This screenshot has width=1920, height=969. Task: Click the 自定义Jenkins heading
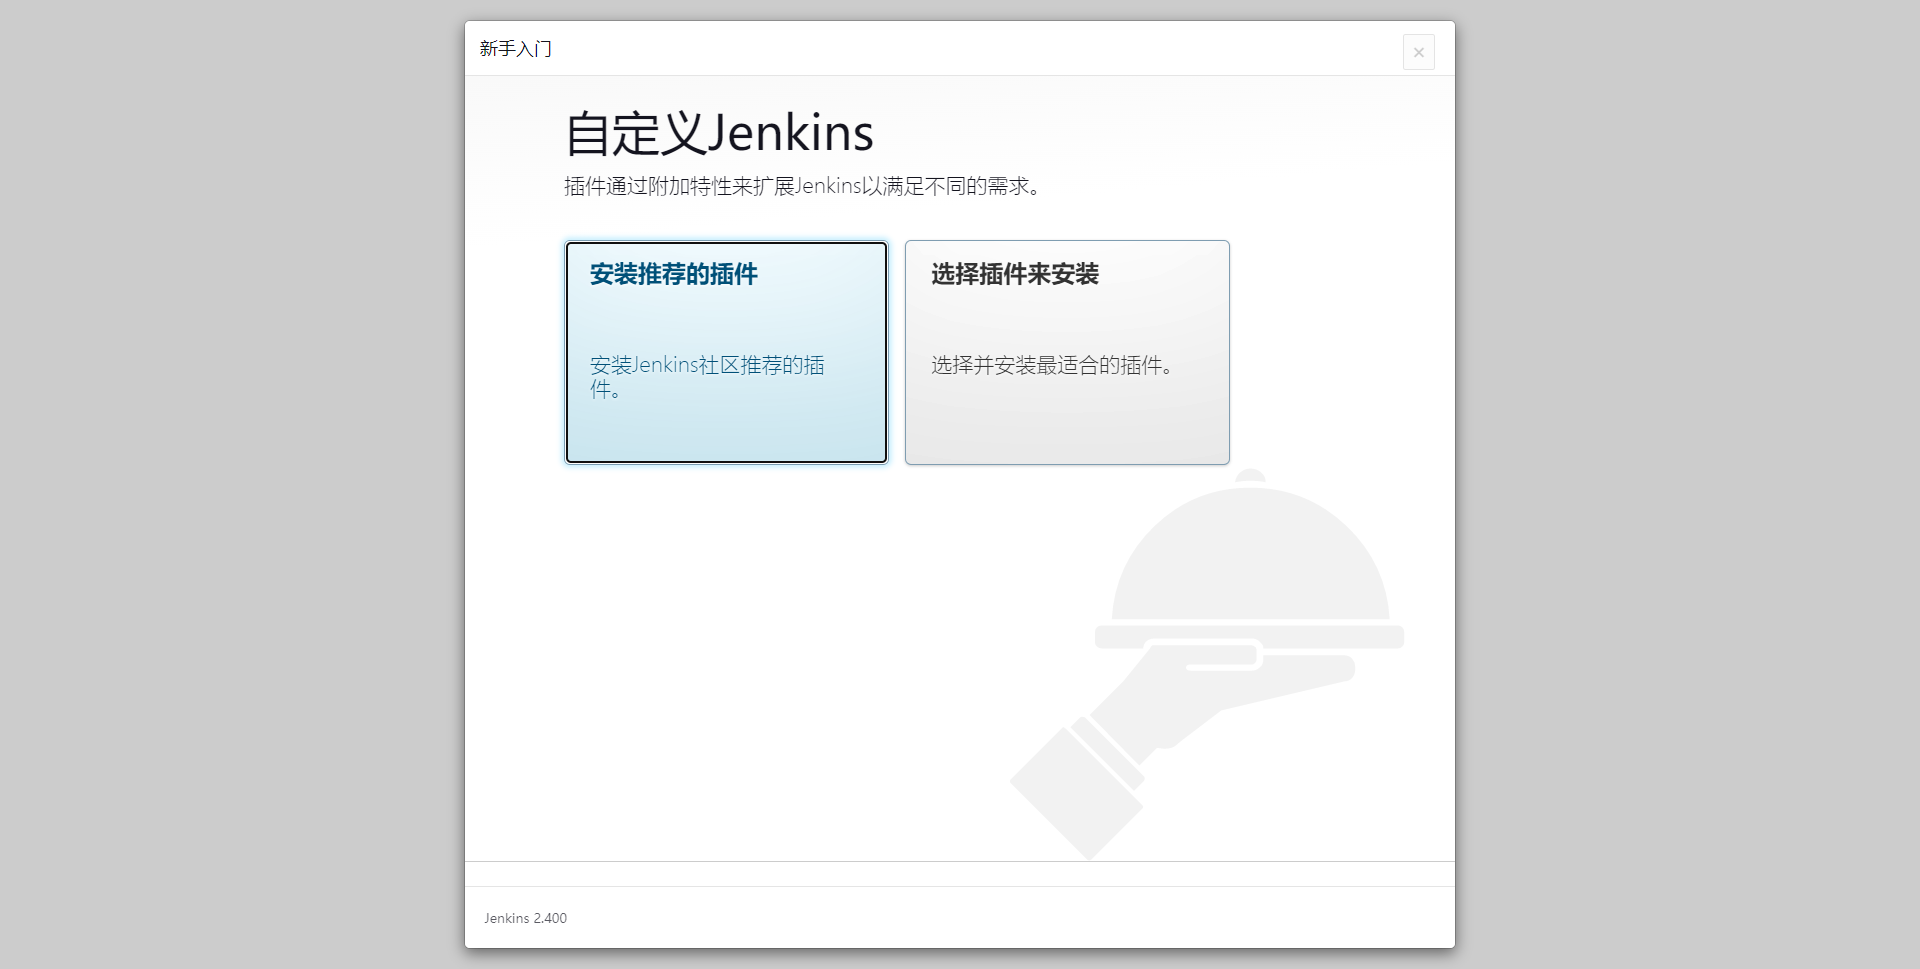tap(719, 133)
